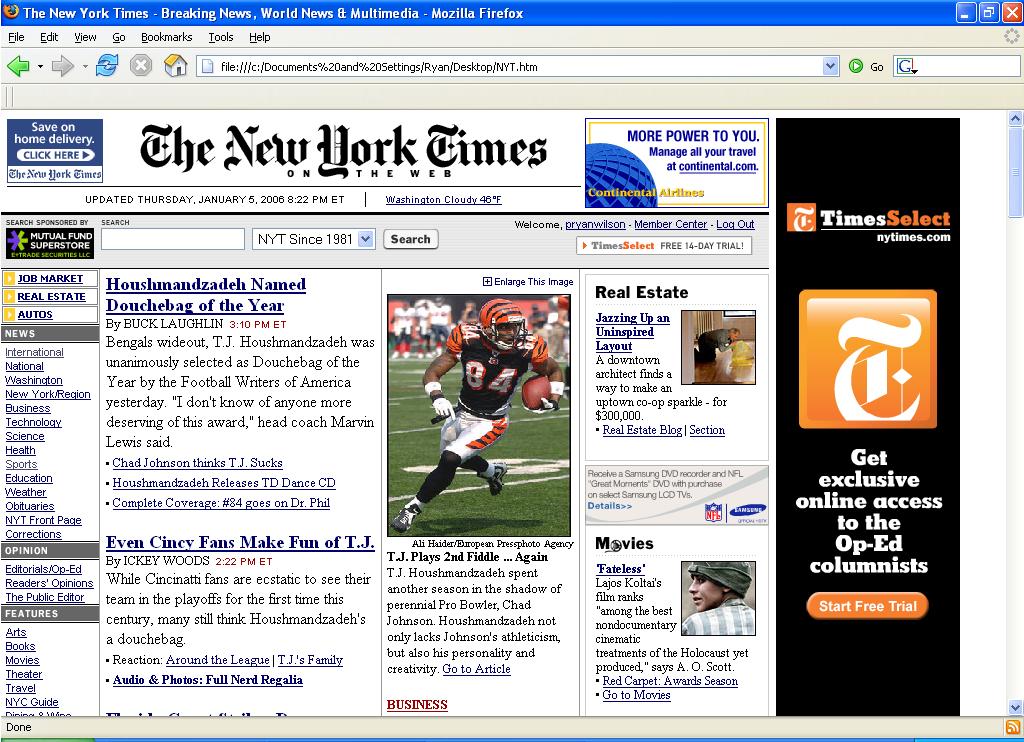Click Red Carpet: Awards Season link
The width and height of the screenshot is (1024, 742).
pos(670,681)
